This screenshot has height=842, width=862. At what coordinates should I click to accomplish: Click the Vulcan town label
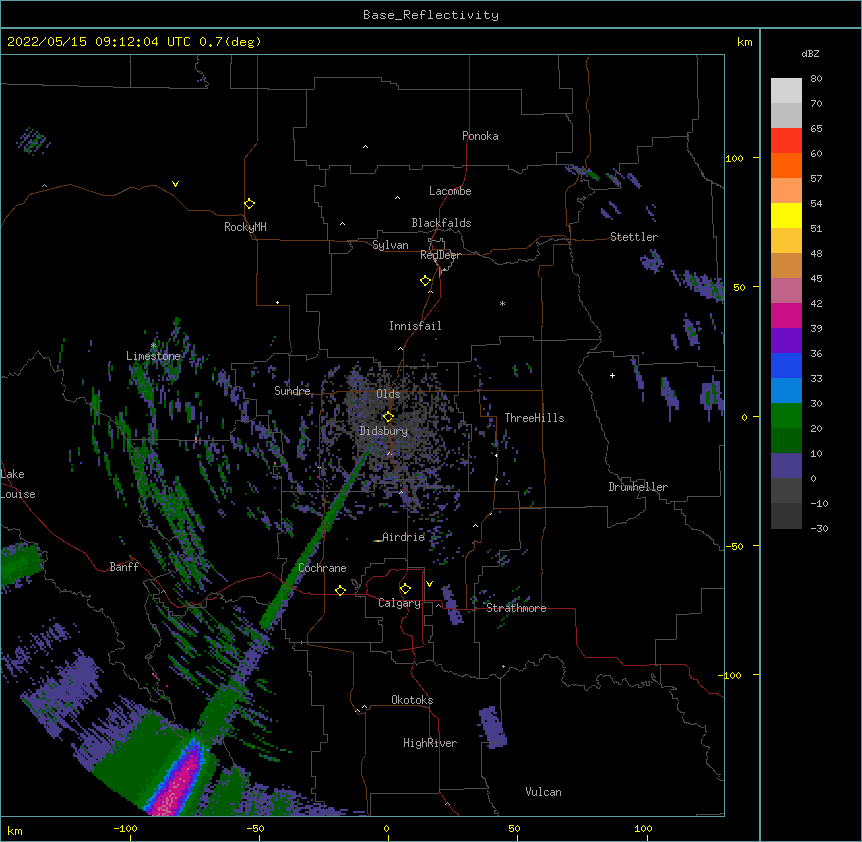click(543, 792)
